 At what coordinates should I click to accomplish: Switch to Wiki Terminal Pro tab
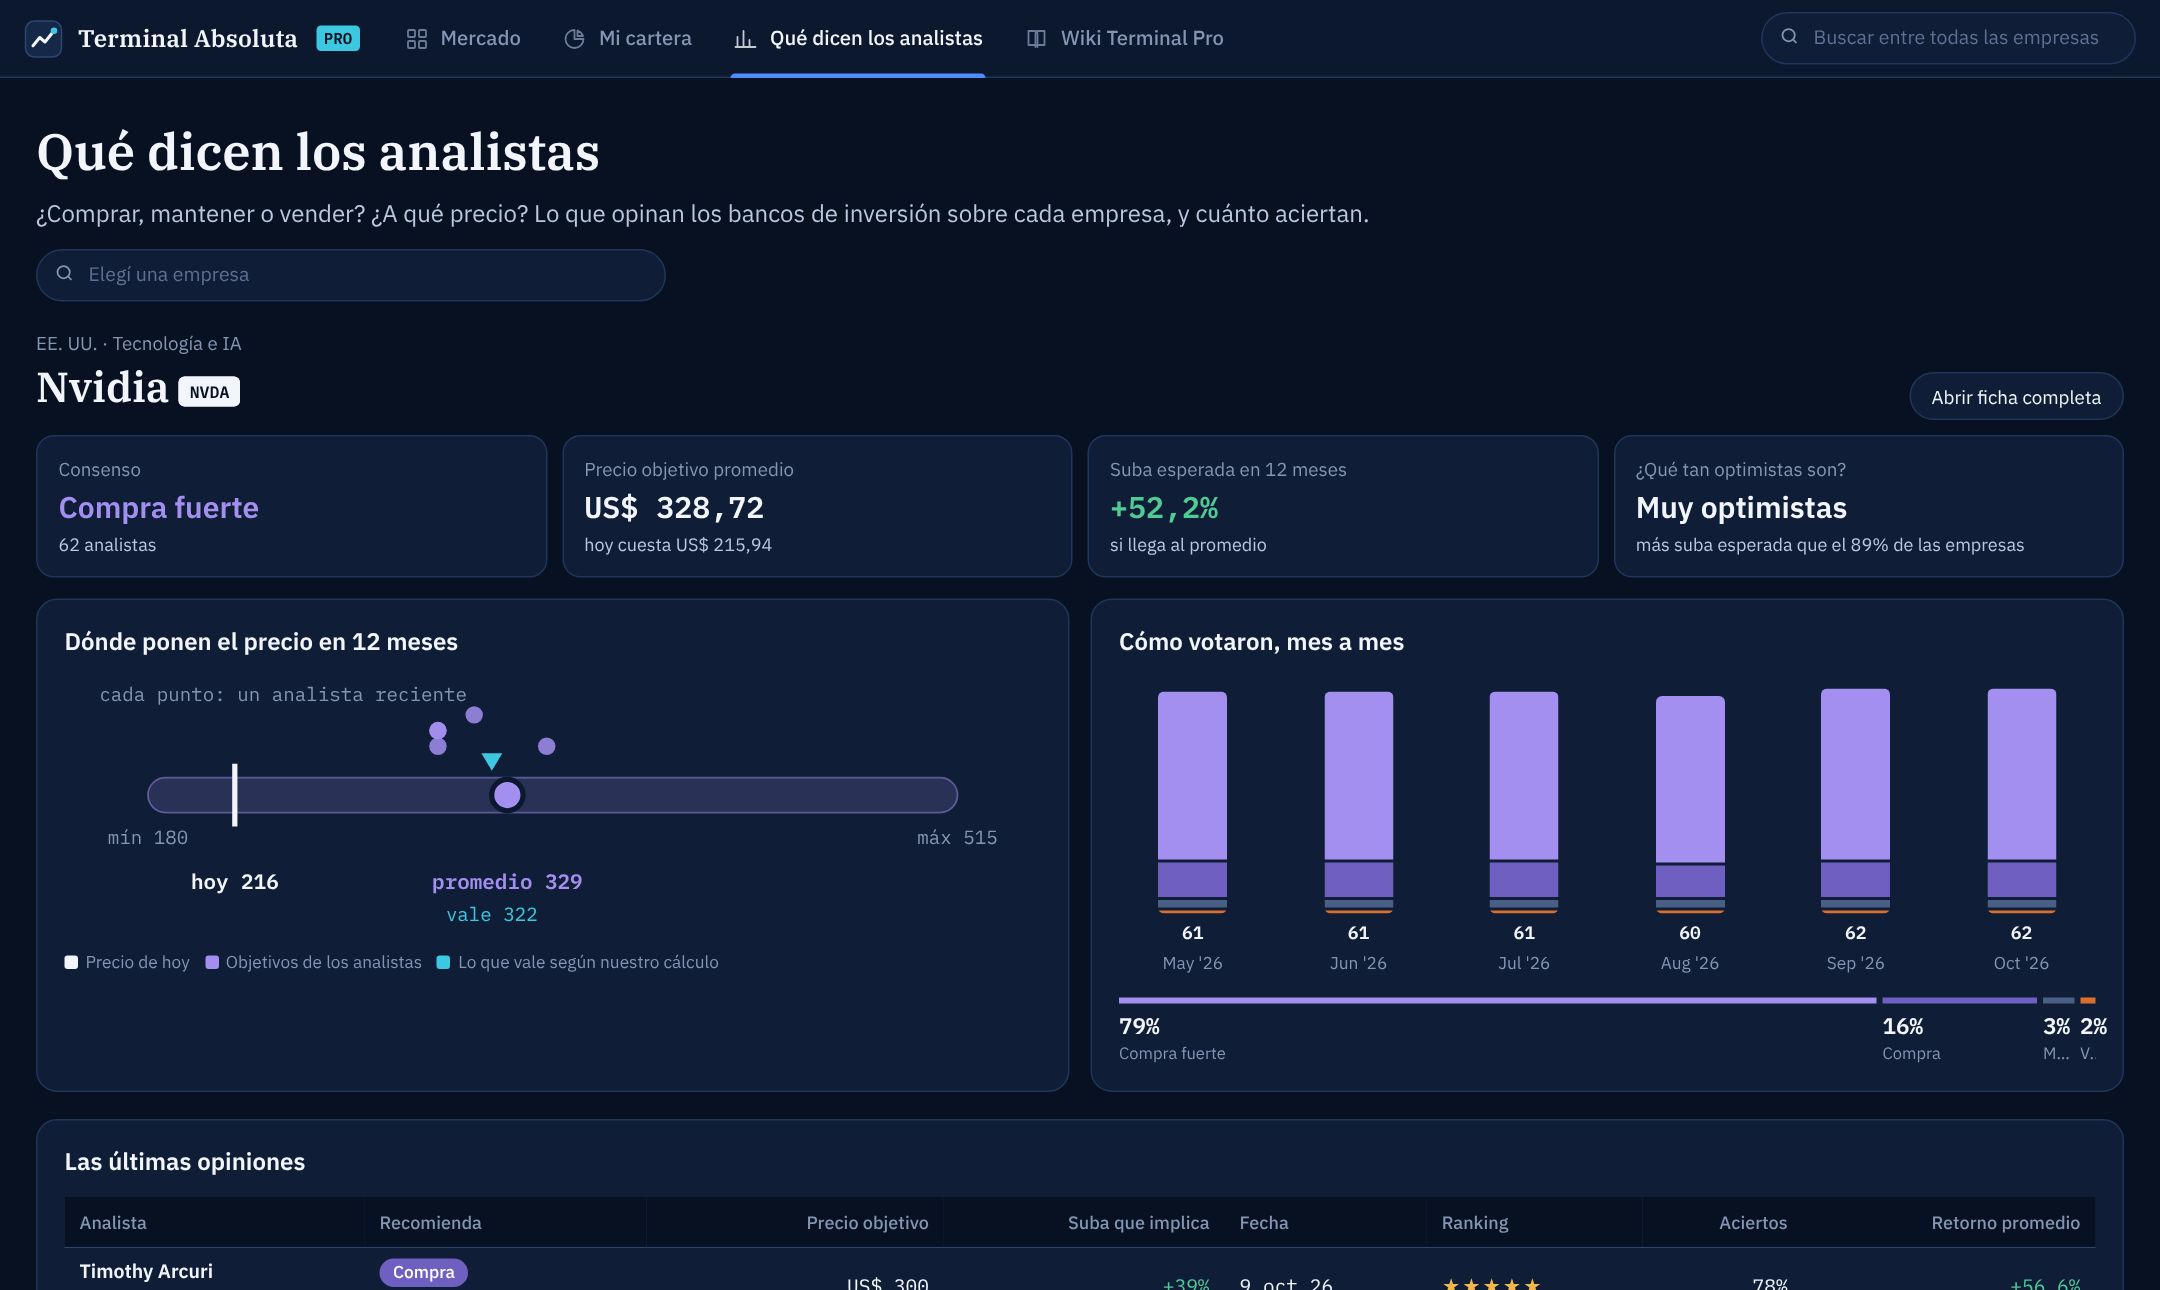[x=1125, y=38]
